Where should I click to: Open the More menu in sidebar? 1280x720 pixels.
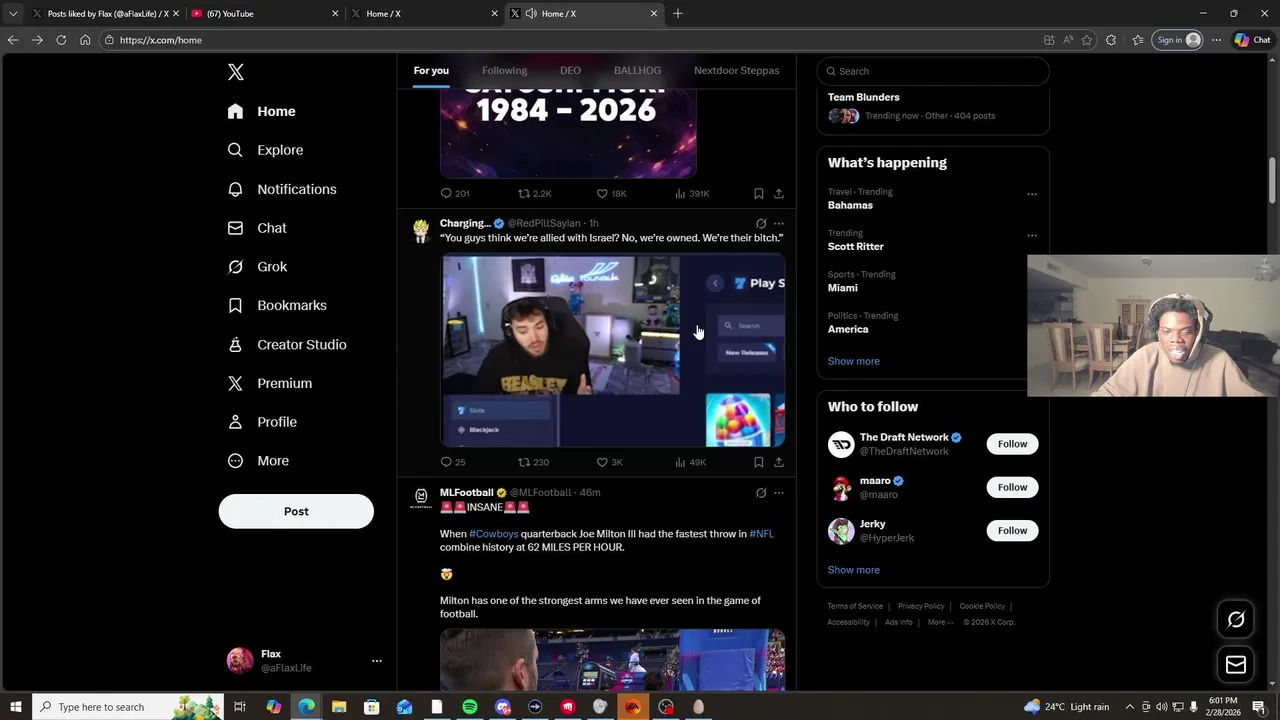258,461
